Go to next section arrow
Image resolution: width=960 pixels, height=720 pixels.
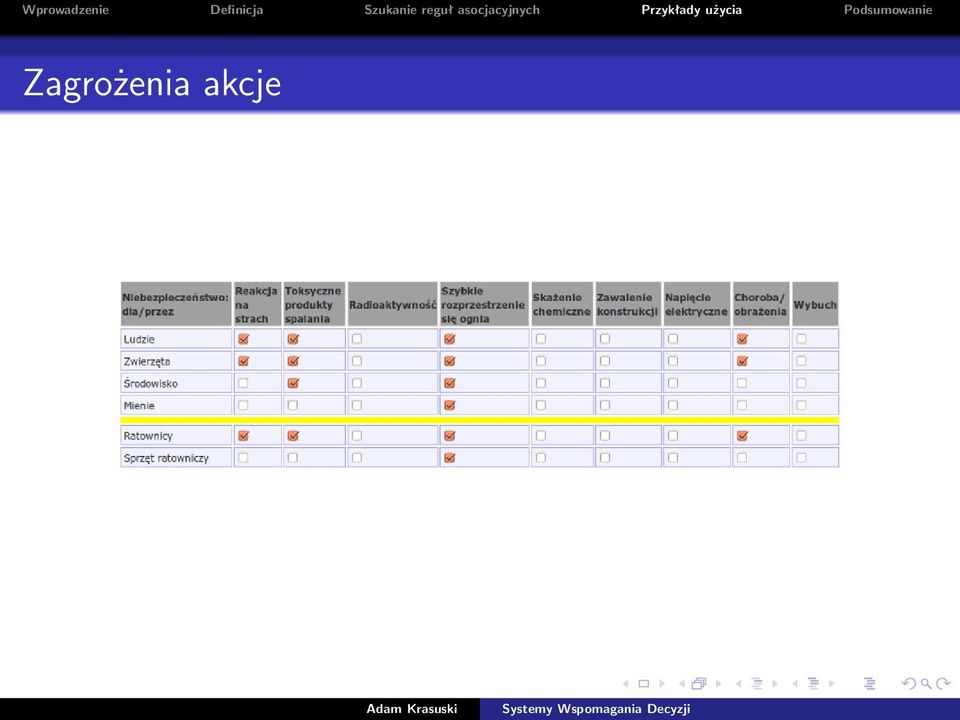tap(831, 684)
